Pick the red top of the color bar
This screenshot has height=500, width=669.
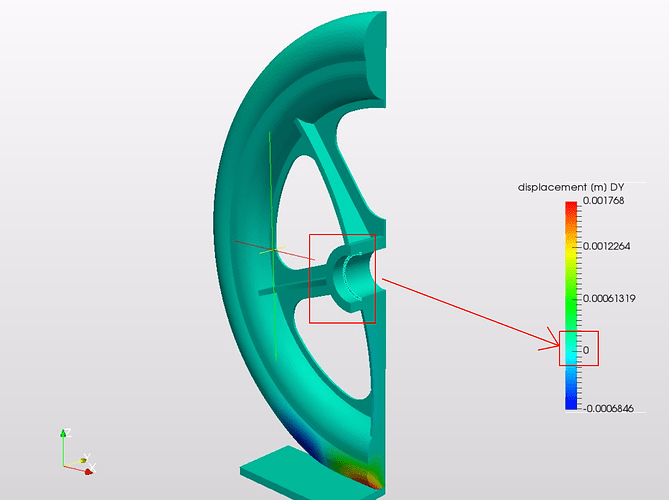(x=571, y=207)
